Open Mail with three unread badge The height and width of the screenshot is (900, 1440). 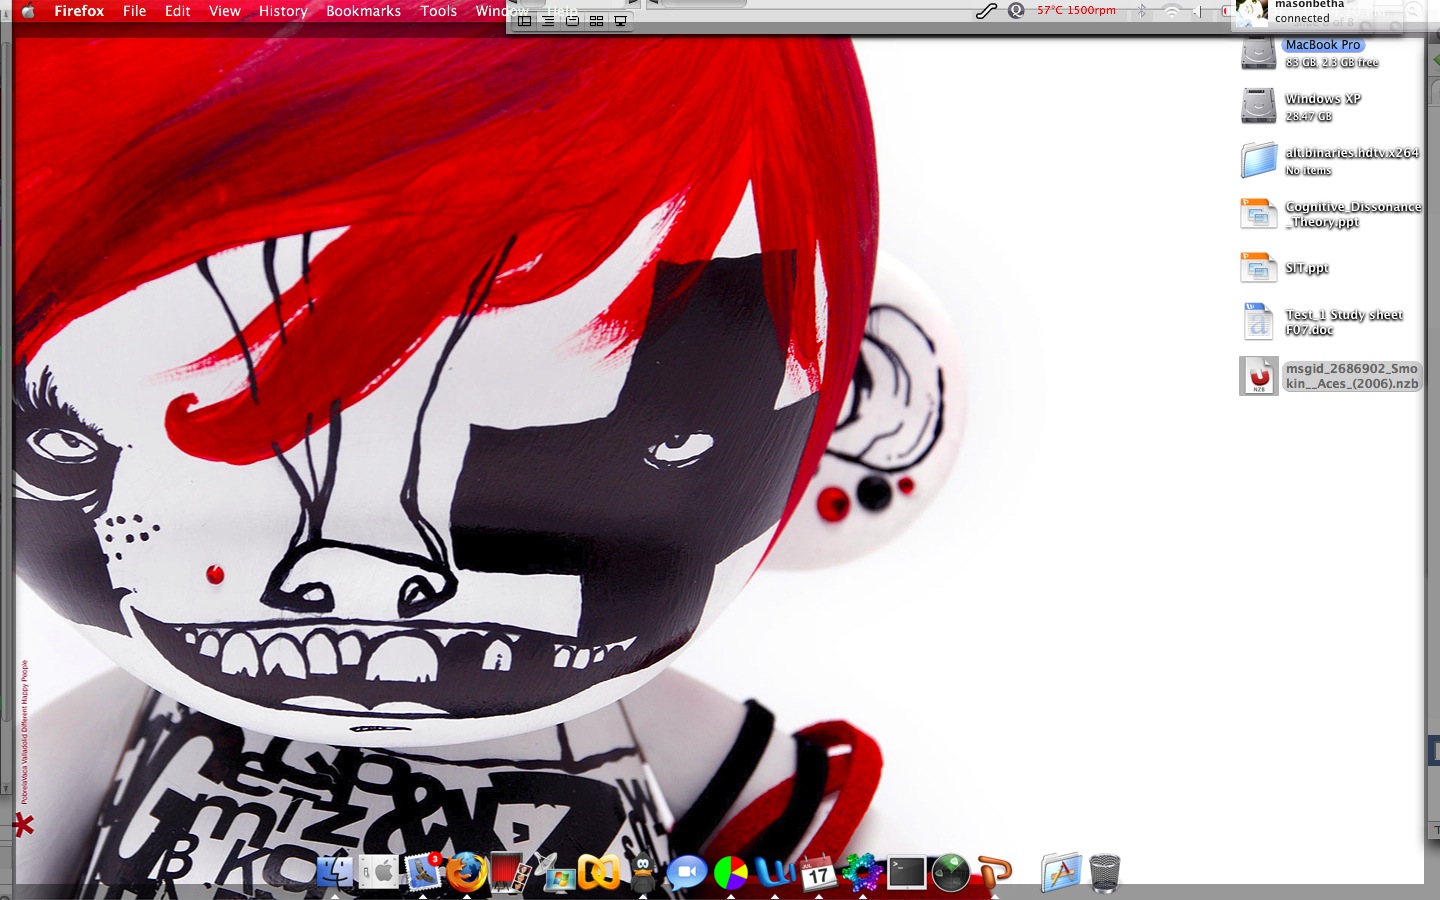tap(423, 872)
